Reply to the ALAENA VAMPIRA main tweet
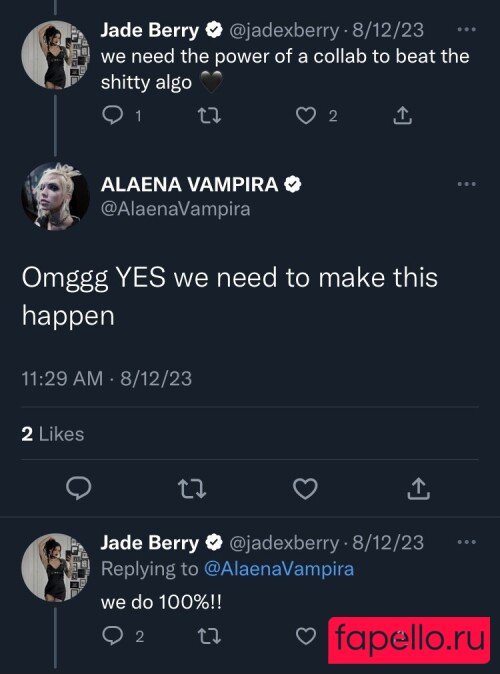The image size is (500, 674). [x=79, y=488]
